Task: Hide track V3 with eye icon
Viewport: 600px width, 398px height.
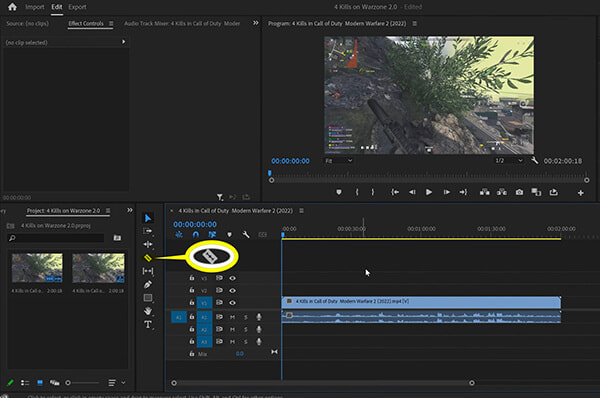Action: (x=232, y=278)
